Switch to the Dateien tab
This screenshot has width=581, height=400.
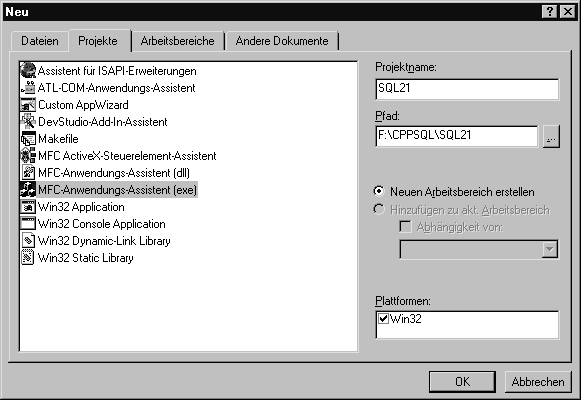tap(40, 41)
